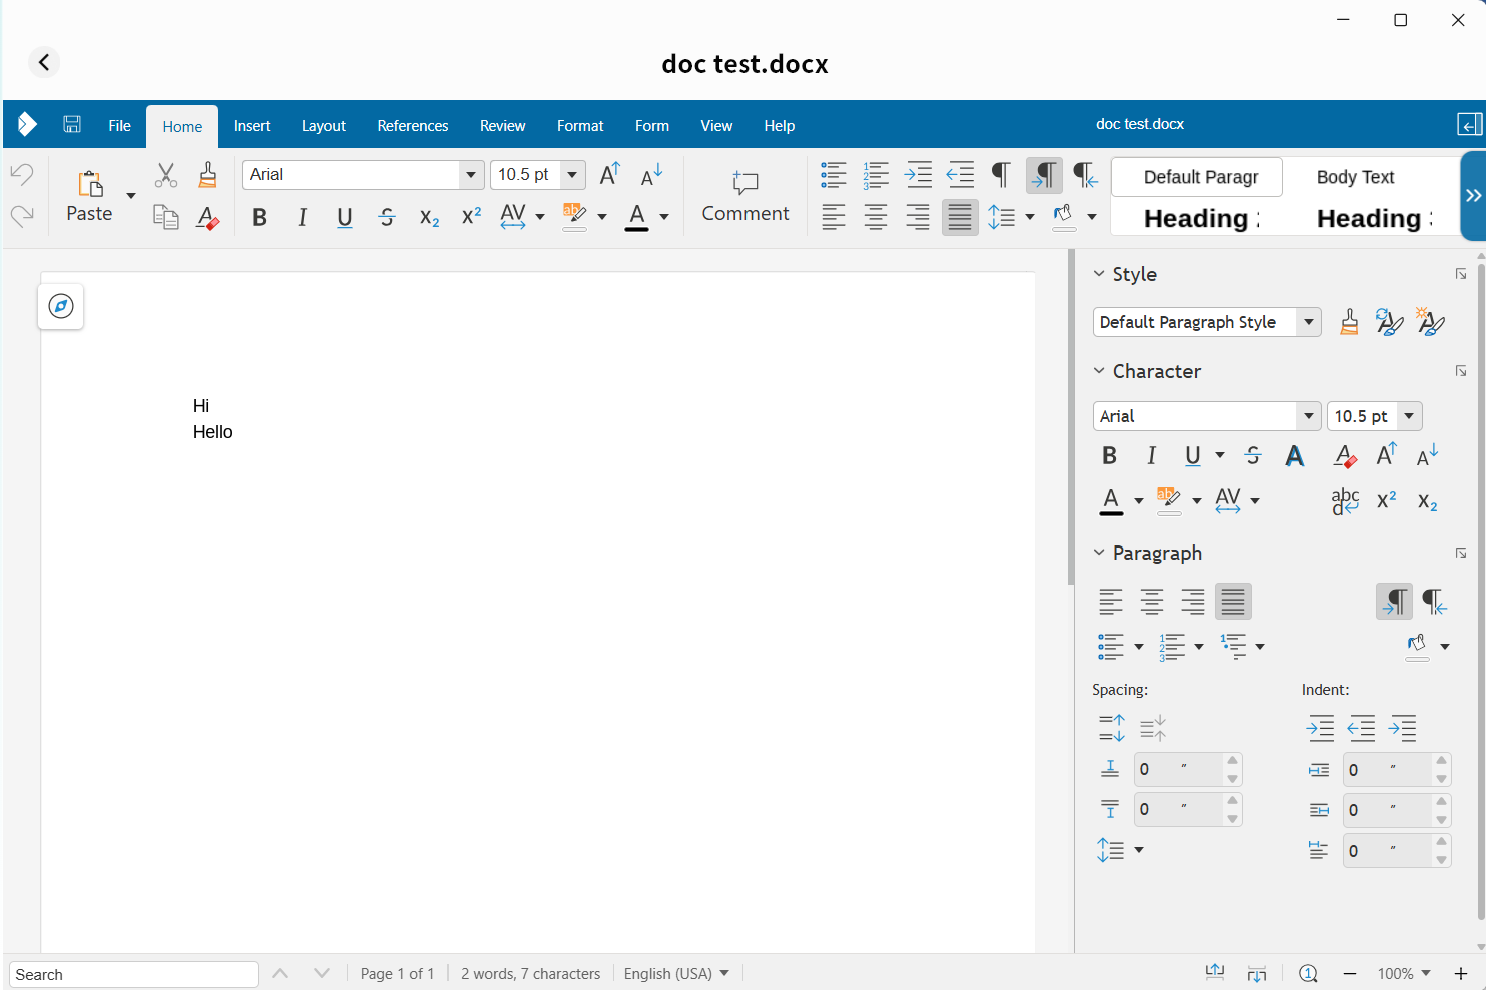
Task: Click the Paste button
Action: (89, 196)
